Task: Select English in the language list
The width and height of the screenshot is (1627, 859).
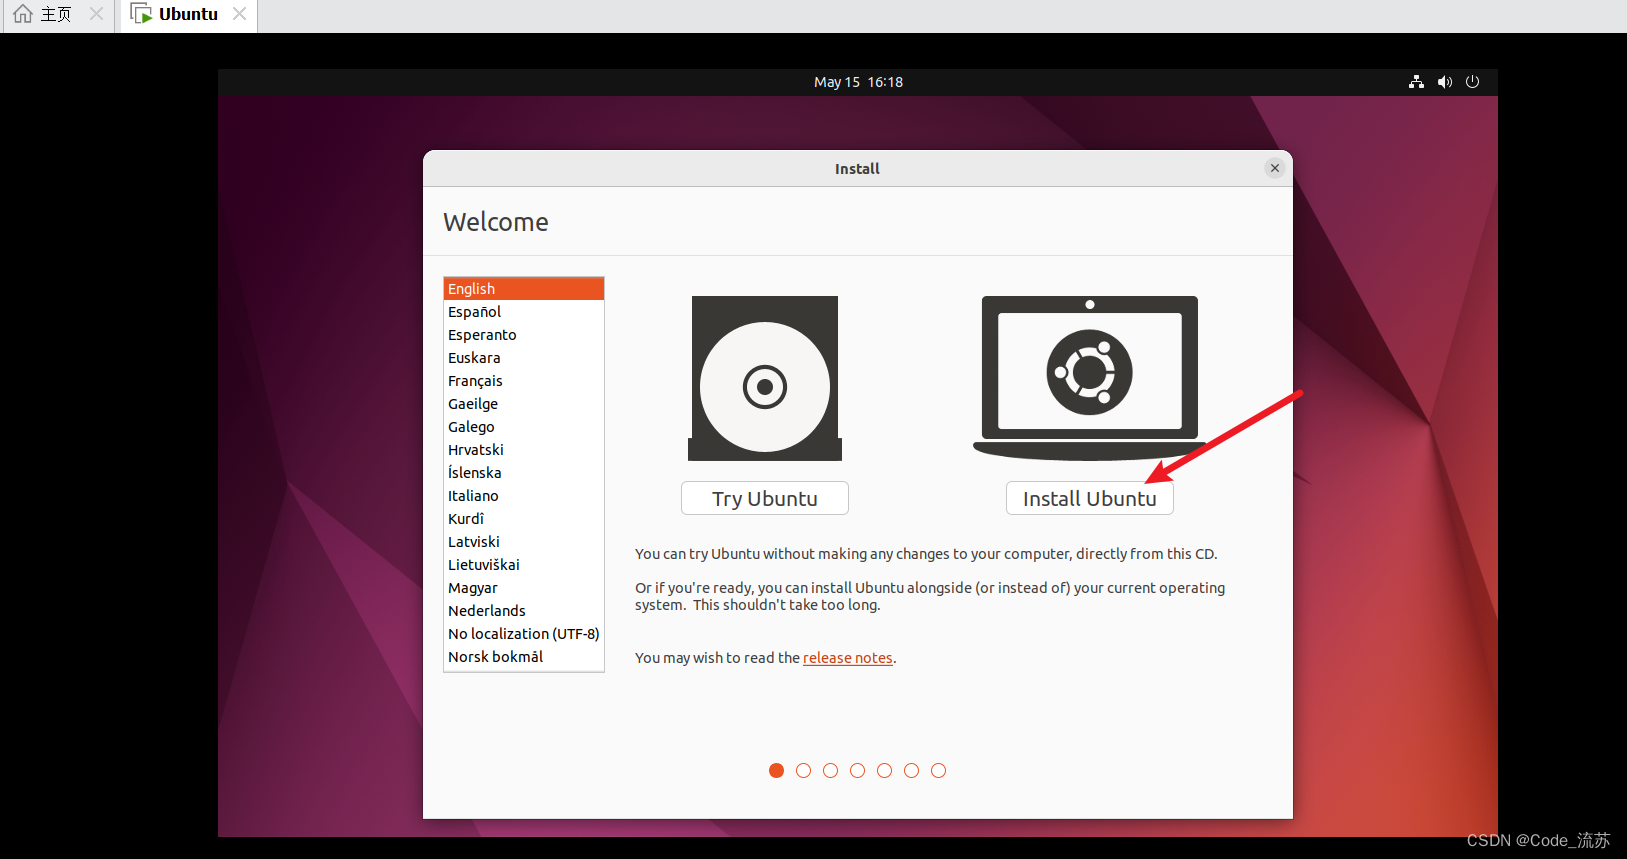Action: pyautogui.click(x=524, y=289)
